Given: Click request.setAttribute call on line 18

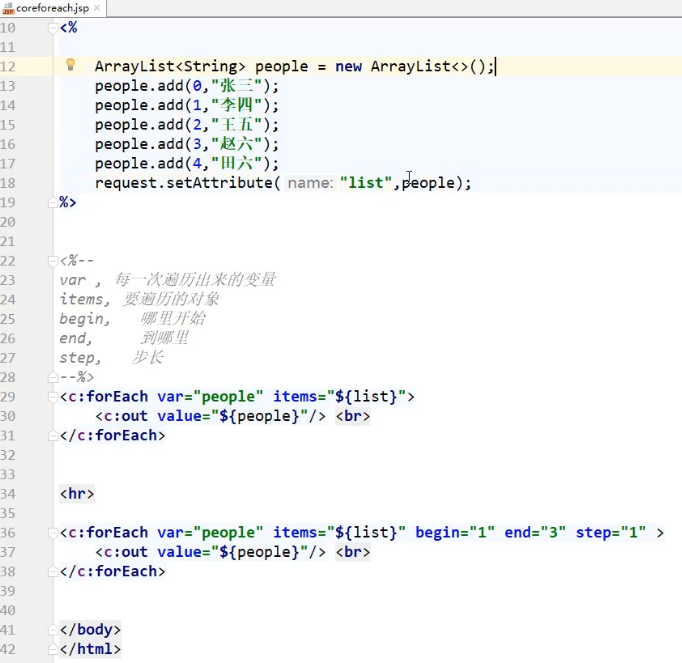Looking at the screenshot, I should (x=184, y=183).
